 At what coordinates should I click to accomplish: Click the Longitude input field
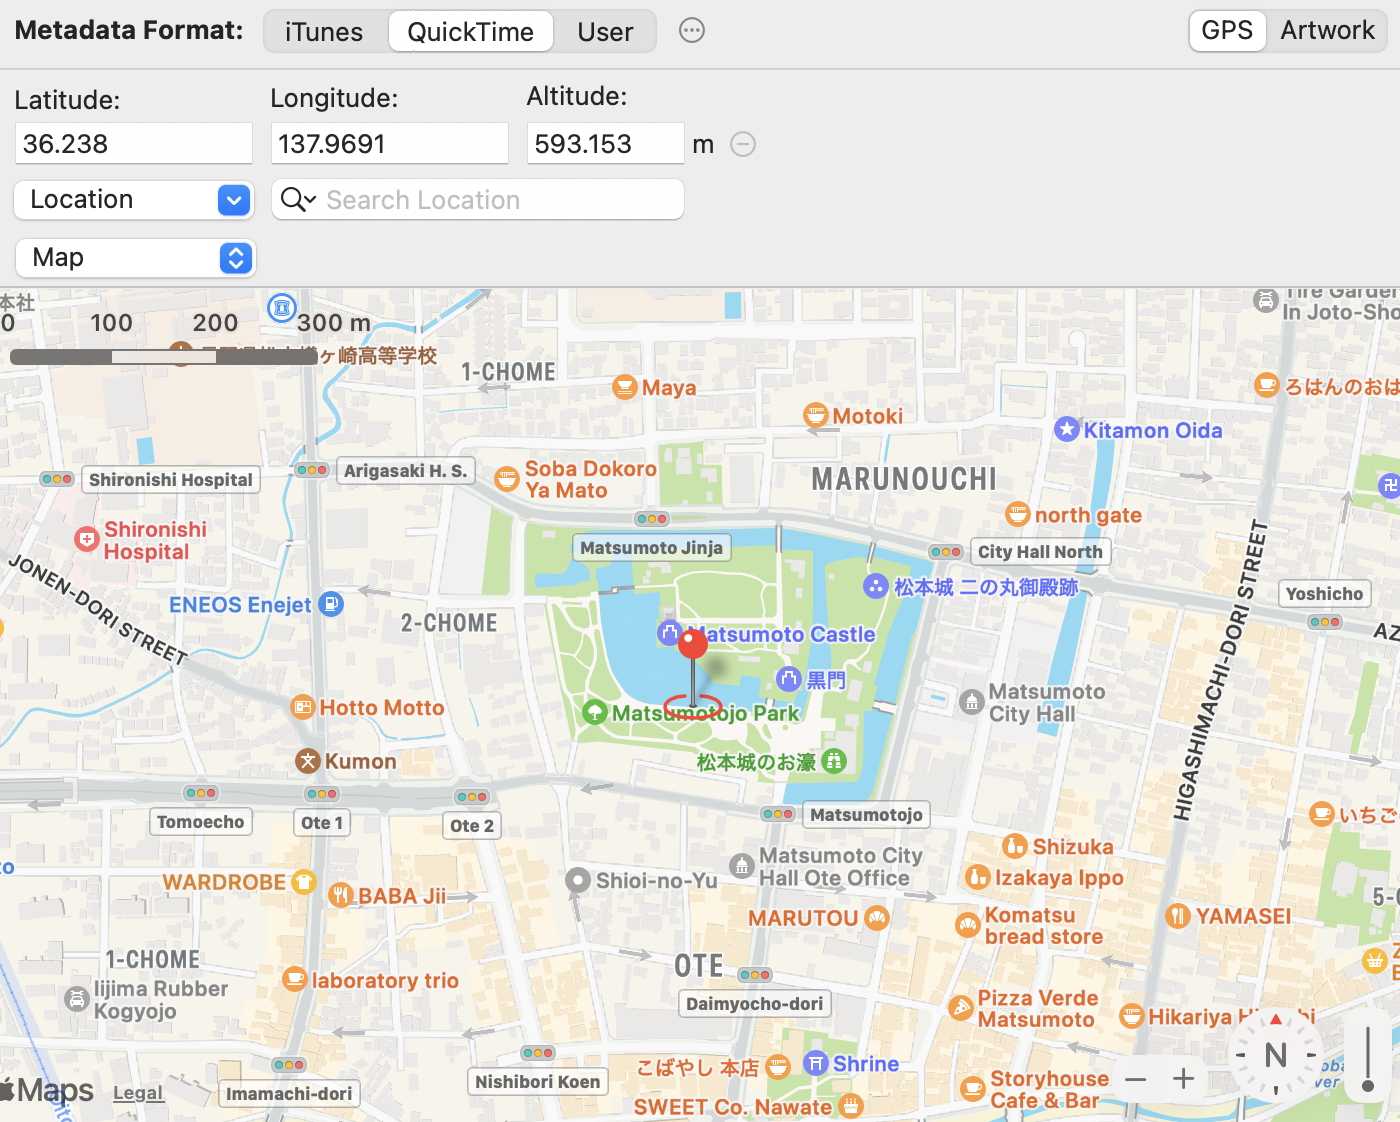[390, 144]
